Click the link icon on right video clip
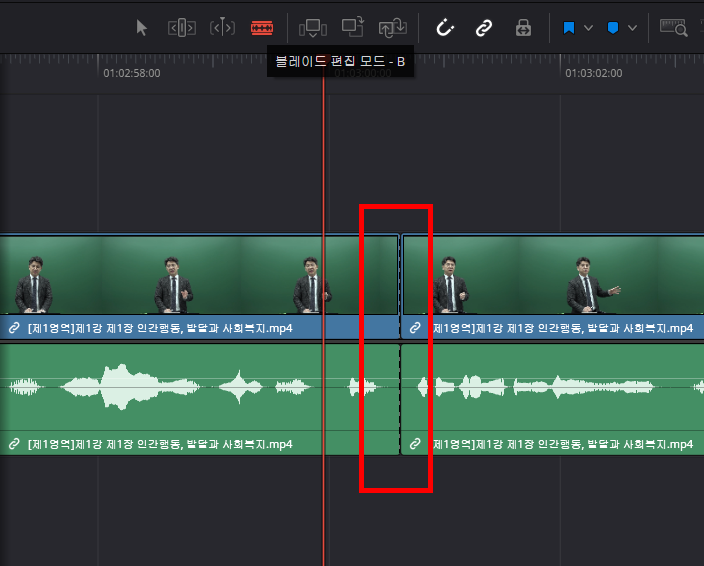This screenshot has height=566, width=704. click(415, 328)
